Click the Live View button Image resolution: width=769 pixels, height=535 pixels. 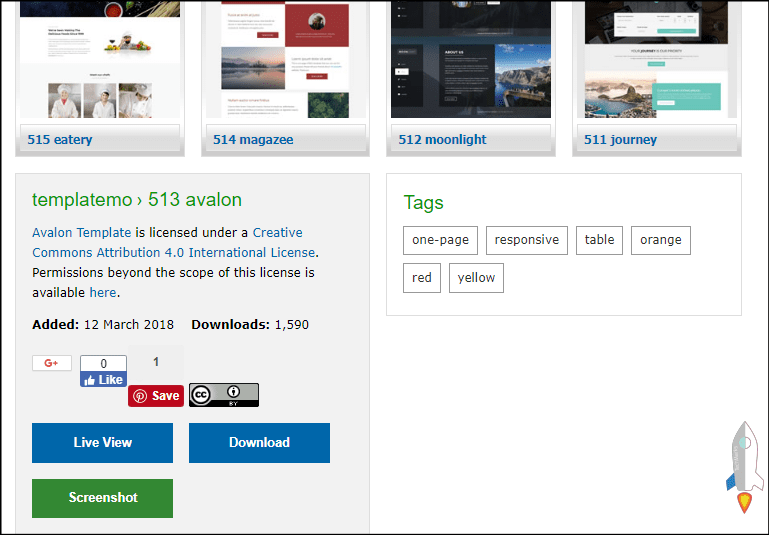[102, 443]
